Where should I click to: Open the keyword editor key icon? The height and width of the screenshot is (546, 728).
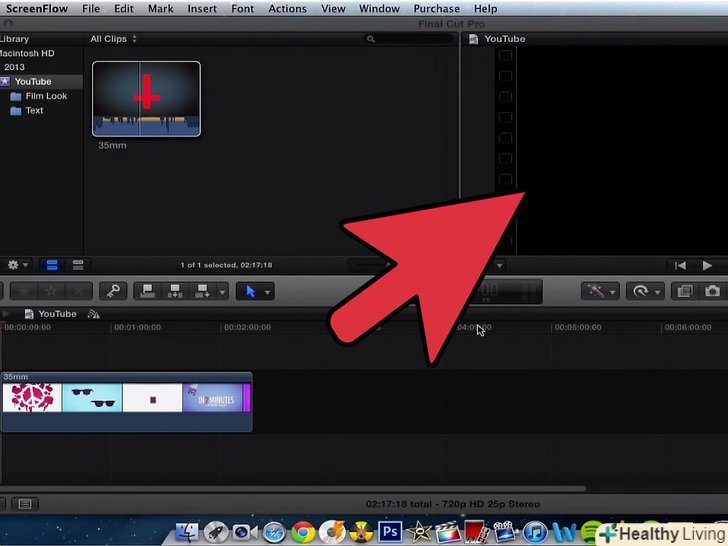tap(113, 291)
